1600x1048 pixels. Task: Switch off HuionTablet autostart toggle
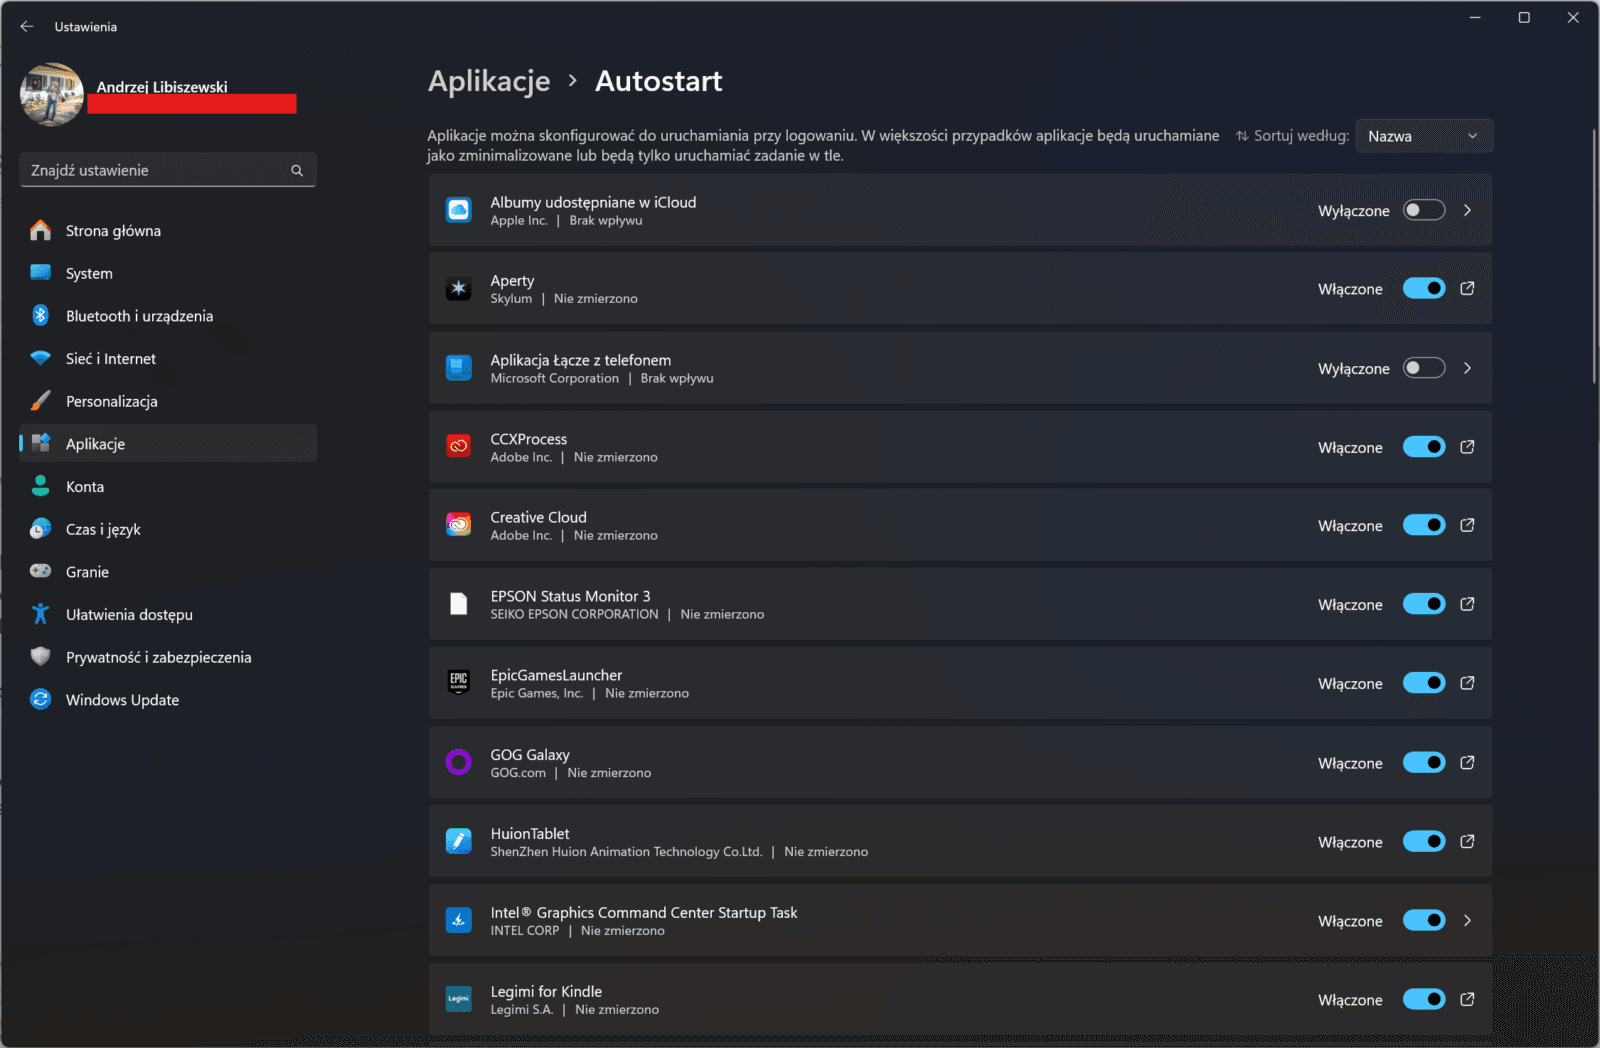pyautogui.click(x=1424, y=841)
